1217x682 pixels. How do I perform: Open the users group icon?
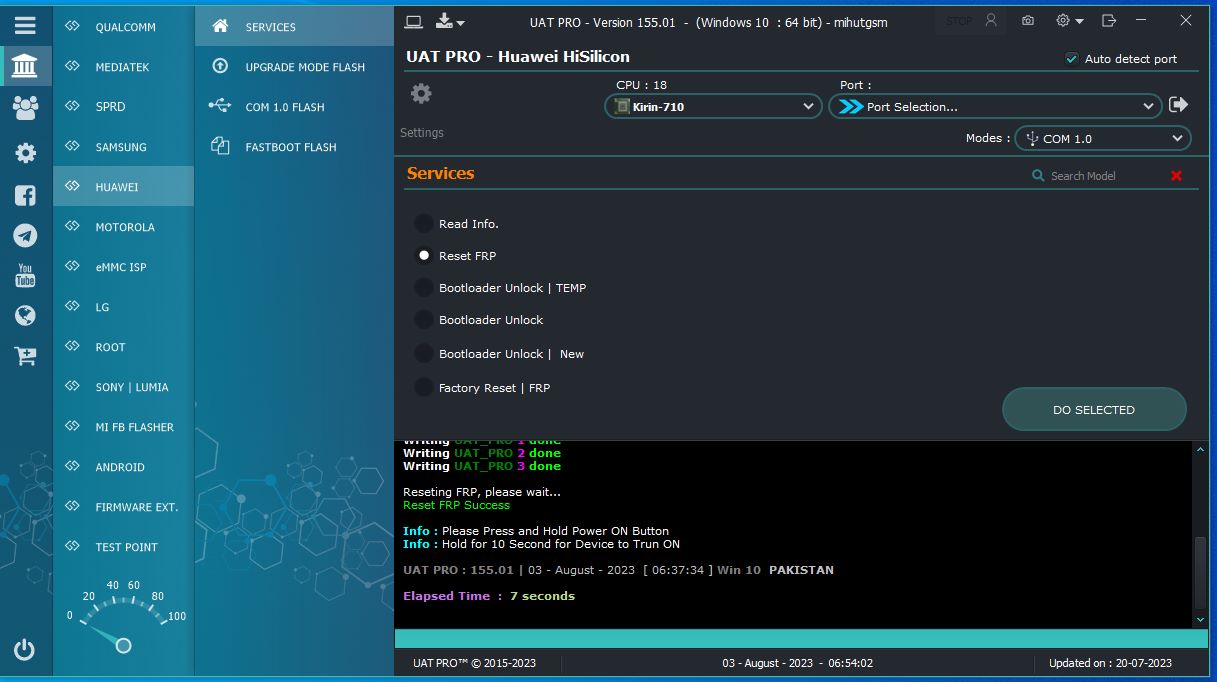click(x=25, y=108)
